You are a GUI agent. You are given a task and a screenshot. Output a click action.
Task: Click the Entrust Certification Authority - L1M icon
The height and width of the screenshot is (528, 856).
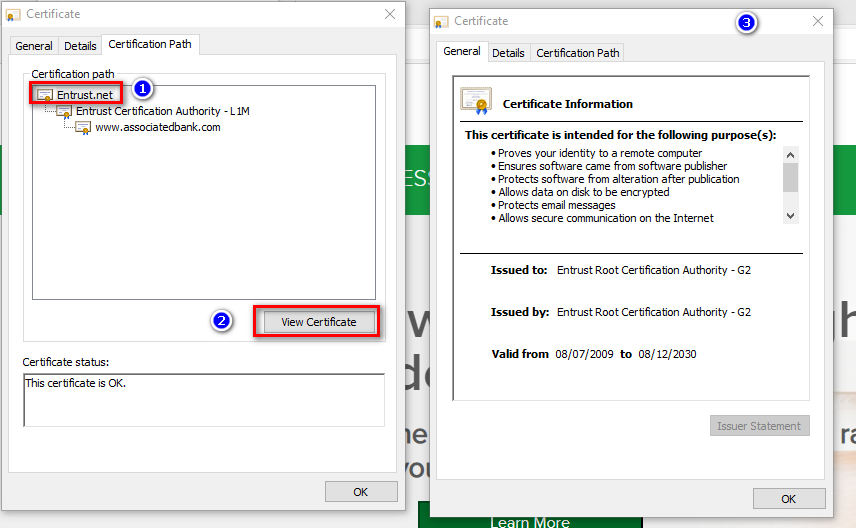(64, 111)
